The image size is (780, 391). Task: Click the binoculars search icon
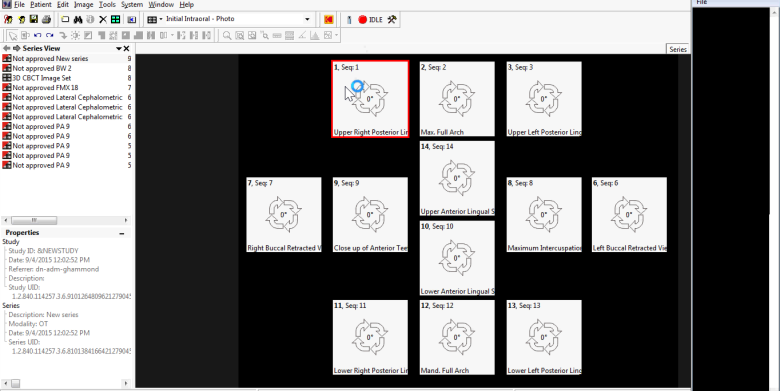78,19
